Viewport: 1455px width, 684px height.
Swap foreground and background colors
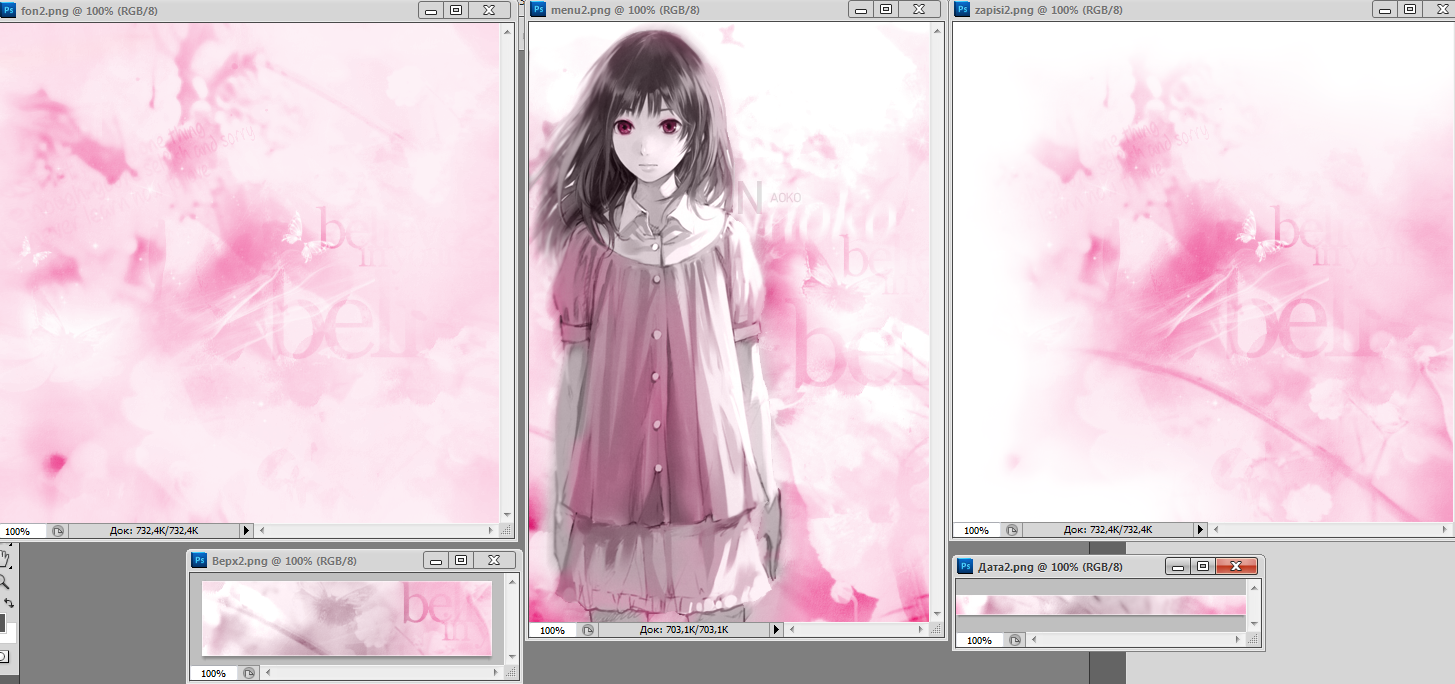8,603
